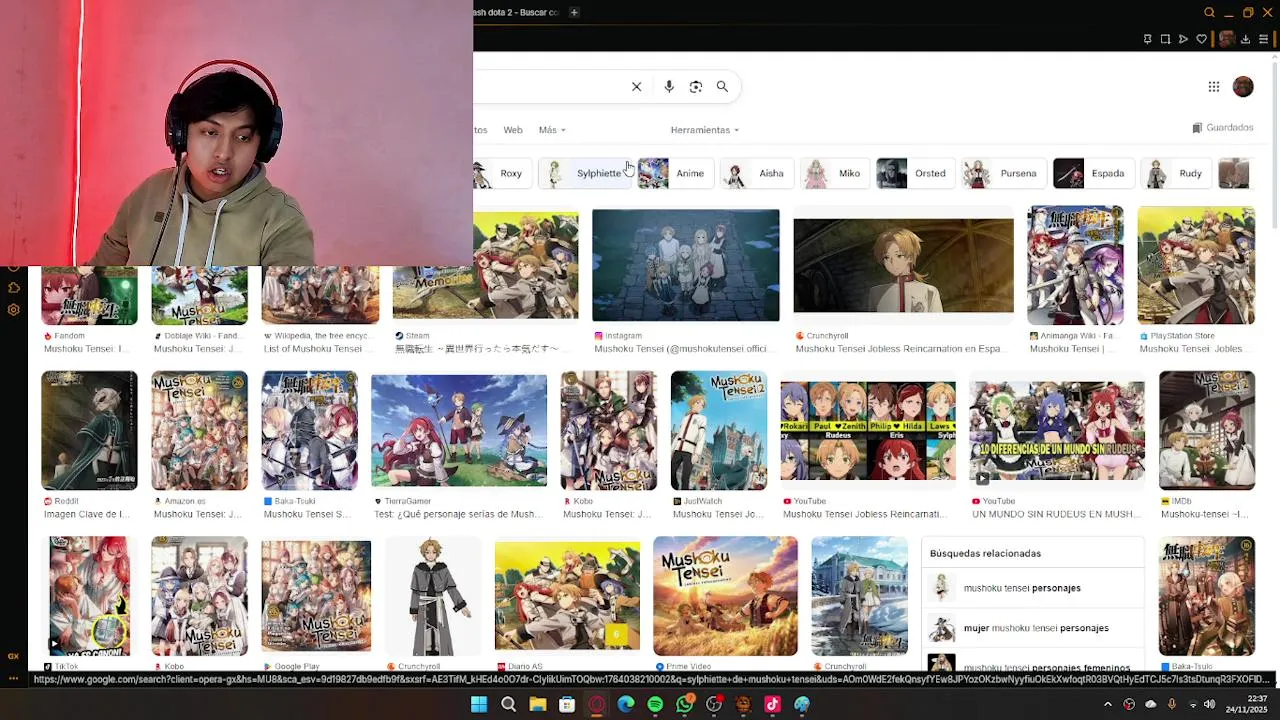Expand the Herramientas tools dropdown
This screenshot has height=720, width=1280.
(705, 130)
